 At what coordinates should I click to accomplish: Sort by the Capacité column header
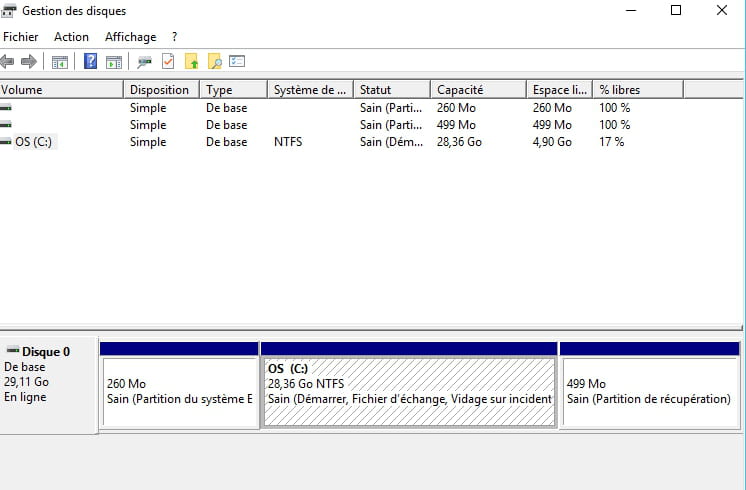click(x=476, y=90)
